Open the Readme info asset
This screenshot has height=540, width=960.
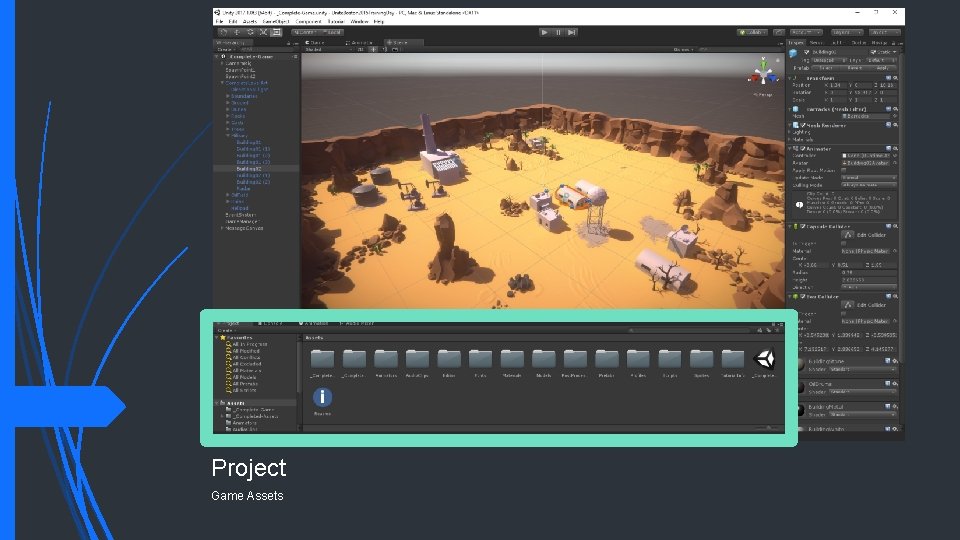click(x=323, y=397)
